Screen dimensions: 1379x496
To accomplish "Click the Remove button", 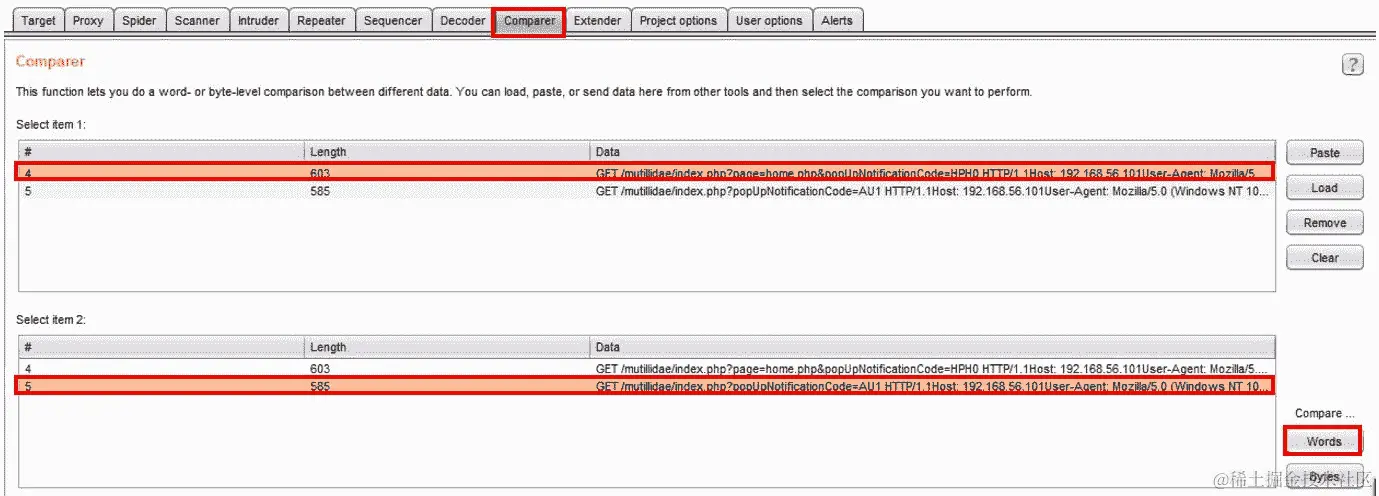I will 1325,223.
